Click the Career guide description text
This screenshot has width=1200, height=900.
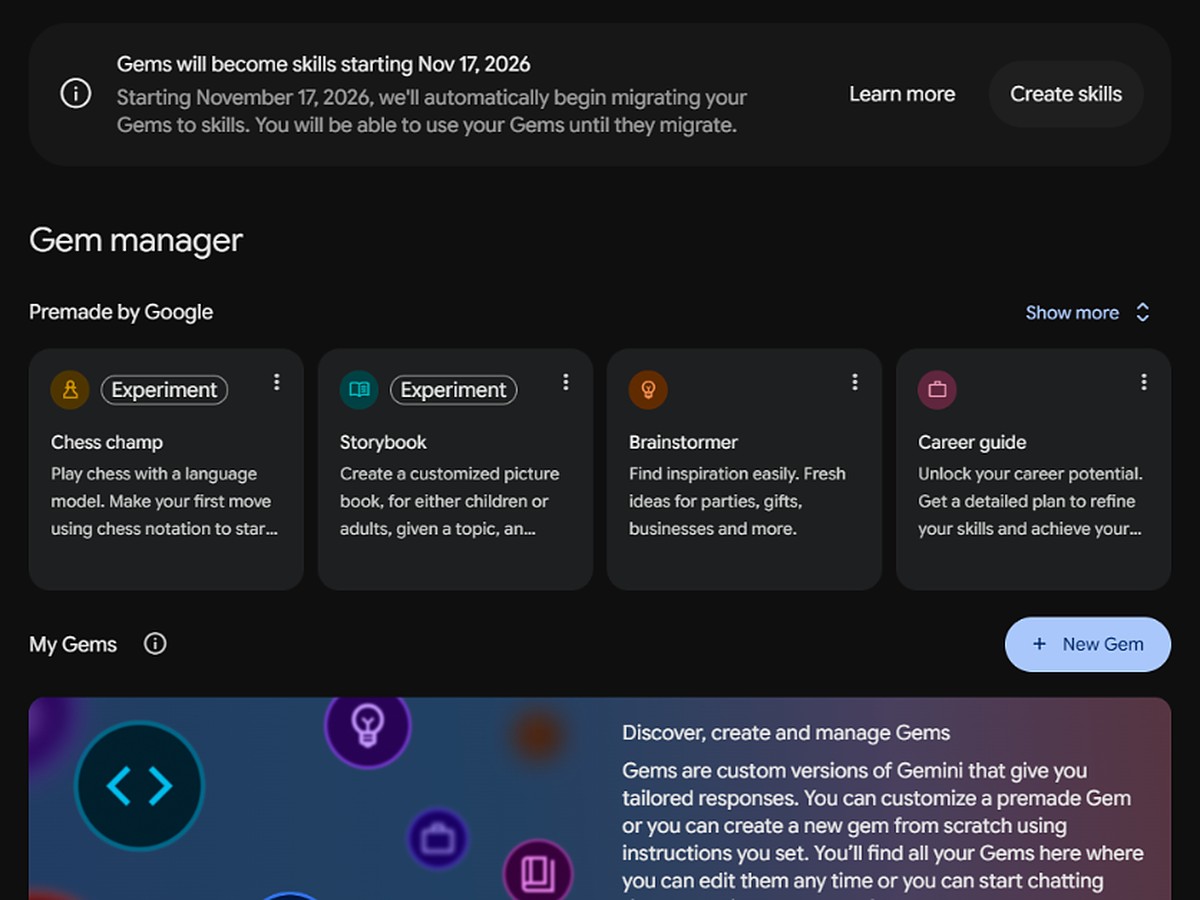point(1030,502)
